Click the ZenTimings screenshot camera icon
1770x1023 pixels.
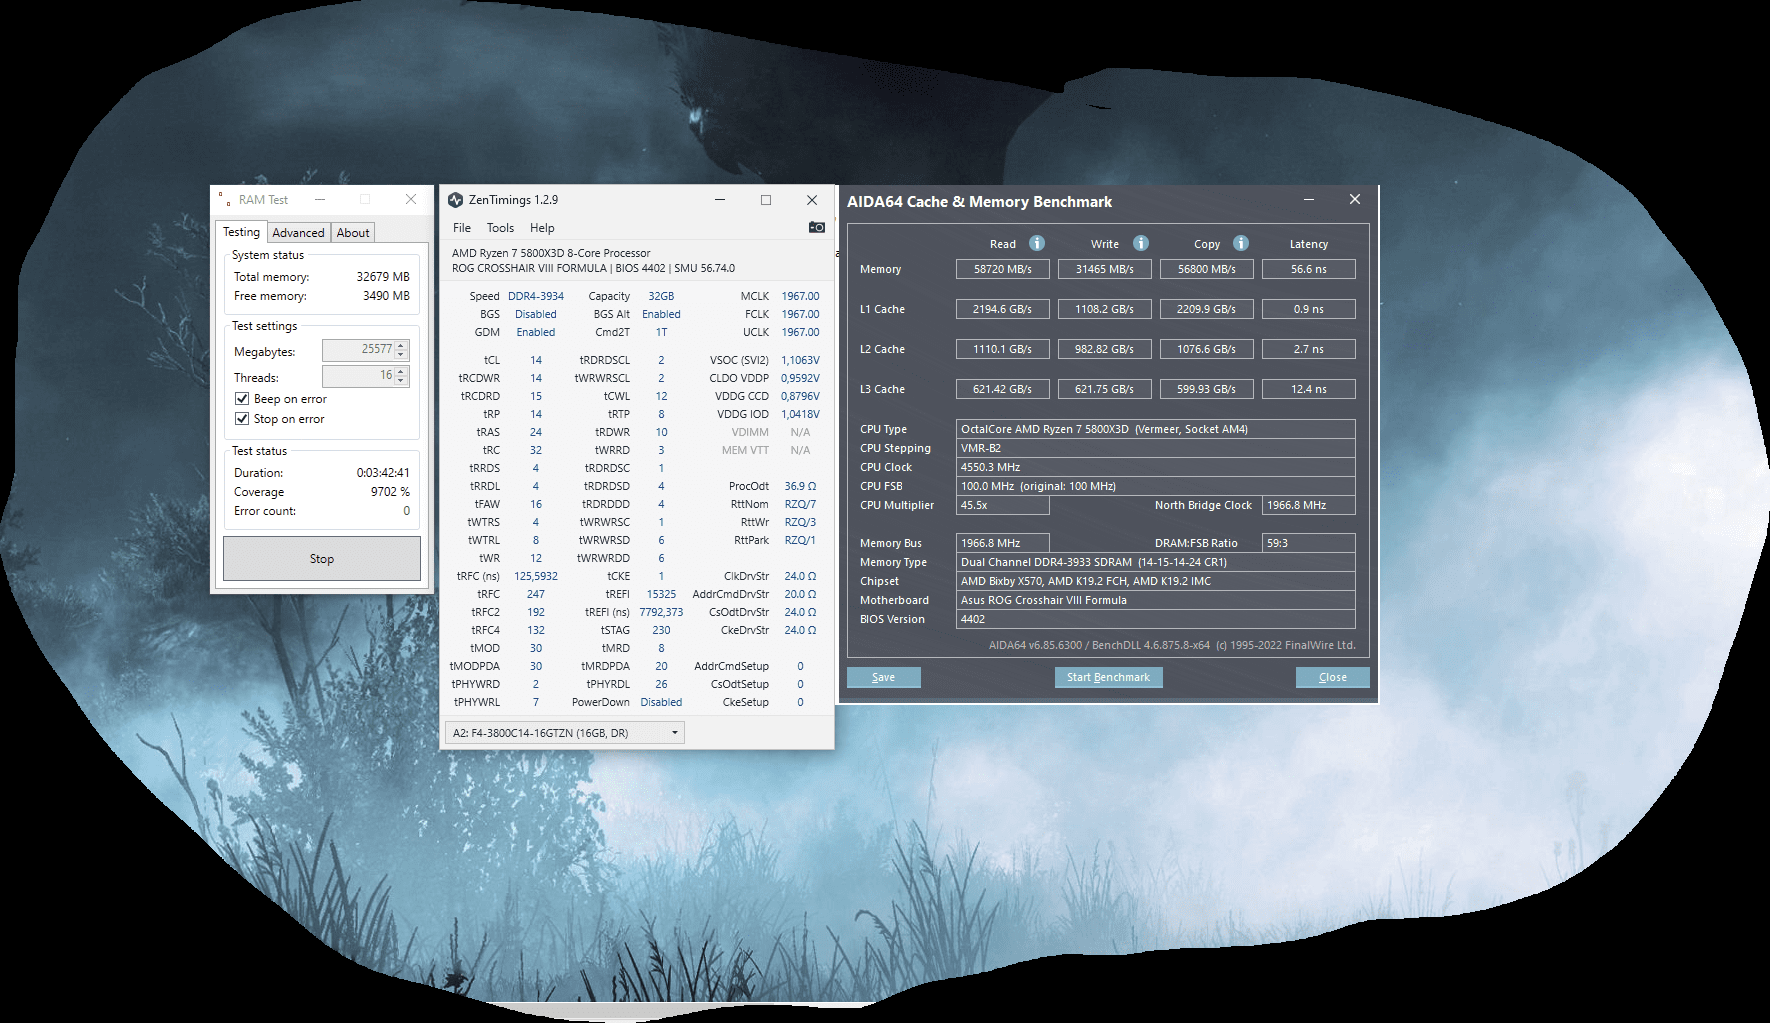click(817, 227)
